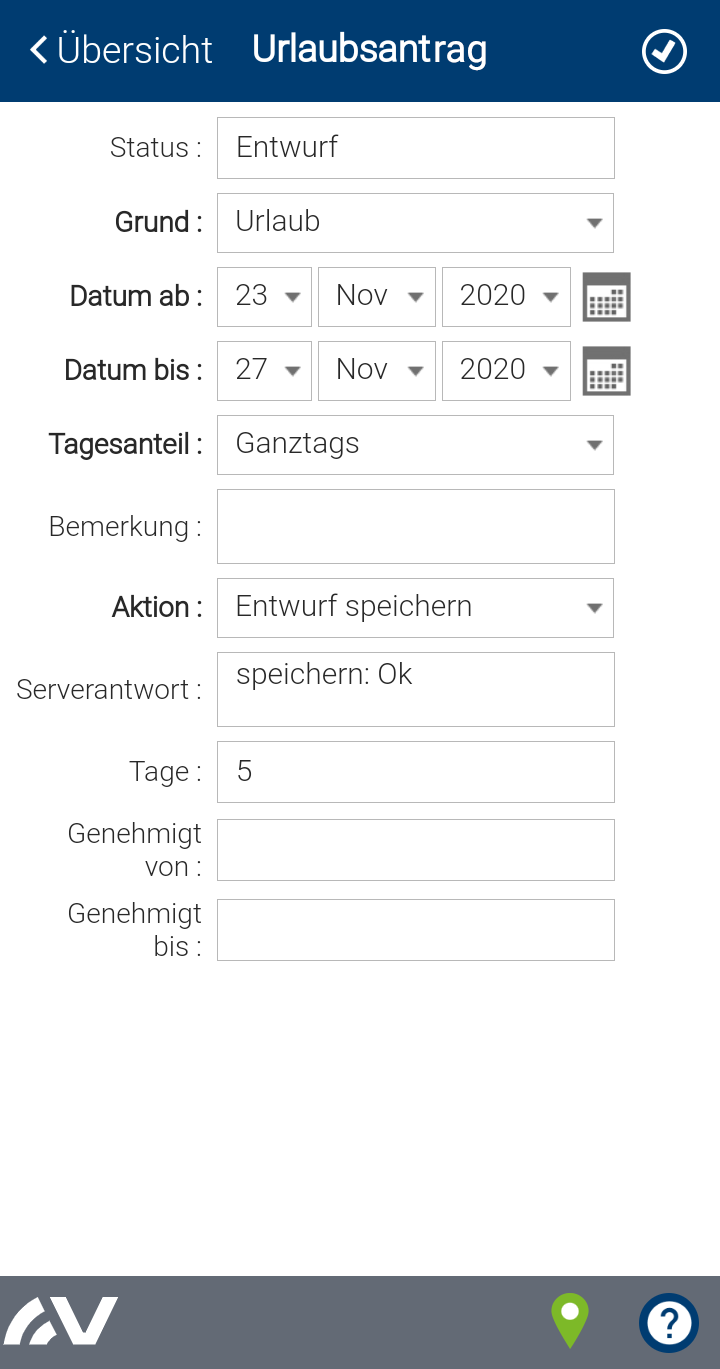Screen dimensions: 720x1369
Task: Click the Tage field showing 5
Action: point(415,771)
